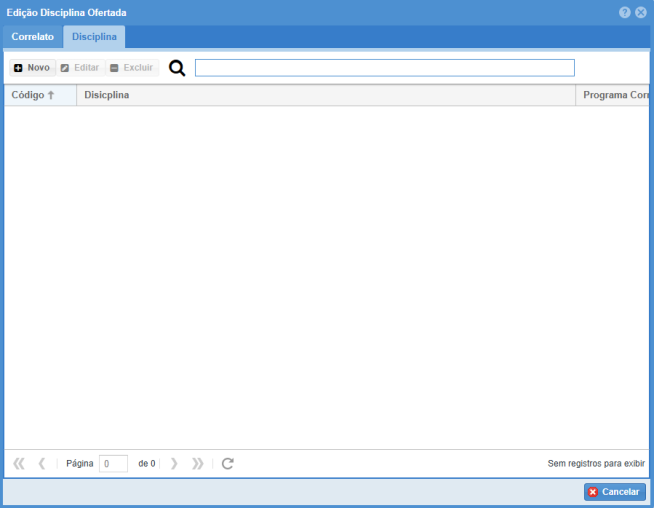
Task: Click the magnifying glass search icon
Action: coord(177,68)
